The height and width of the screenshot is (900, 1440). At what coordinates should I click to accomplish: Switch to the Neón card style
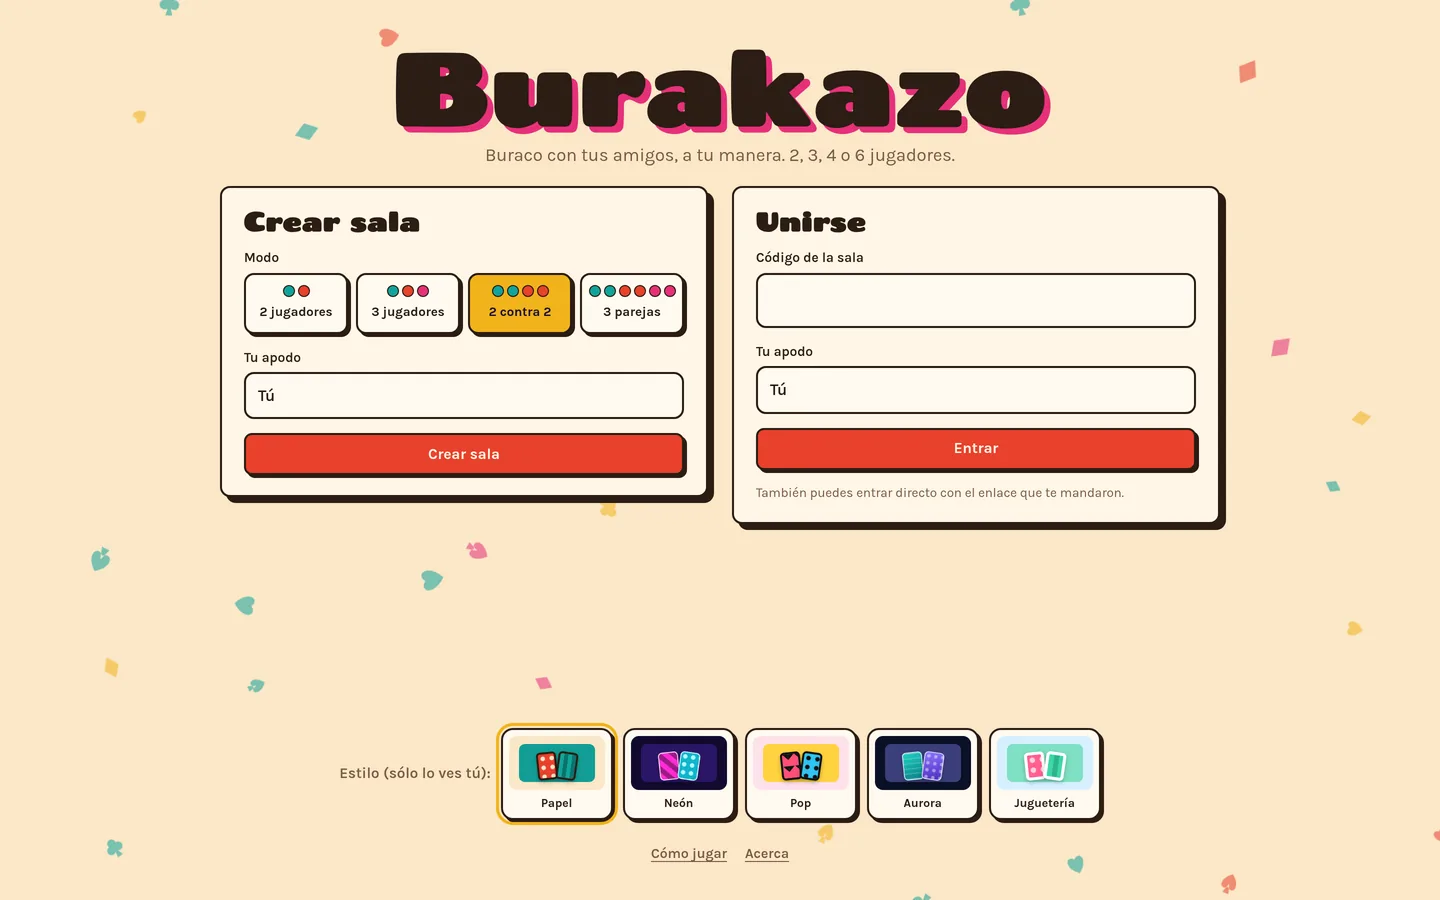tap(679, 774)
